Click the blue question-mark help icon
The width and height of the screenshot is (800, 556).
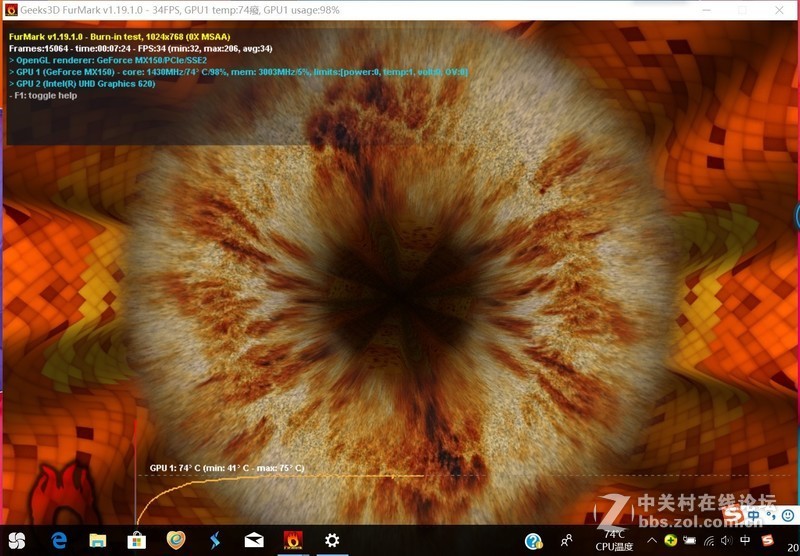[534, 541]
